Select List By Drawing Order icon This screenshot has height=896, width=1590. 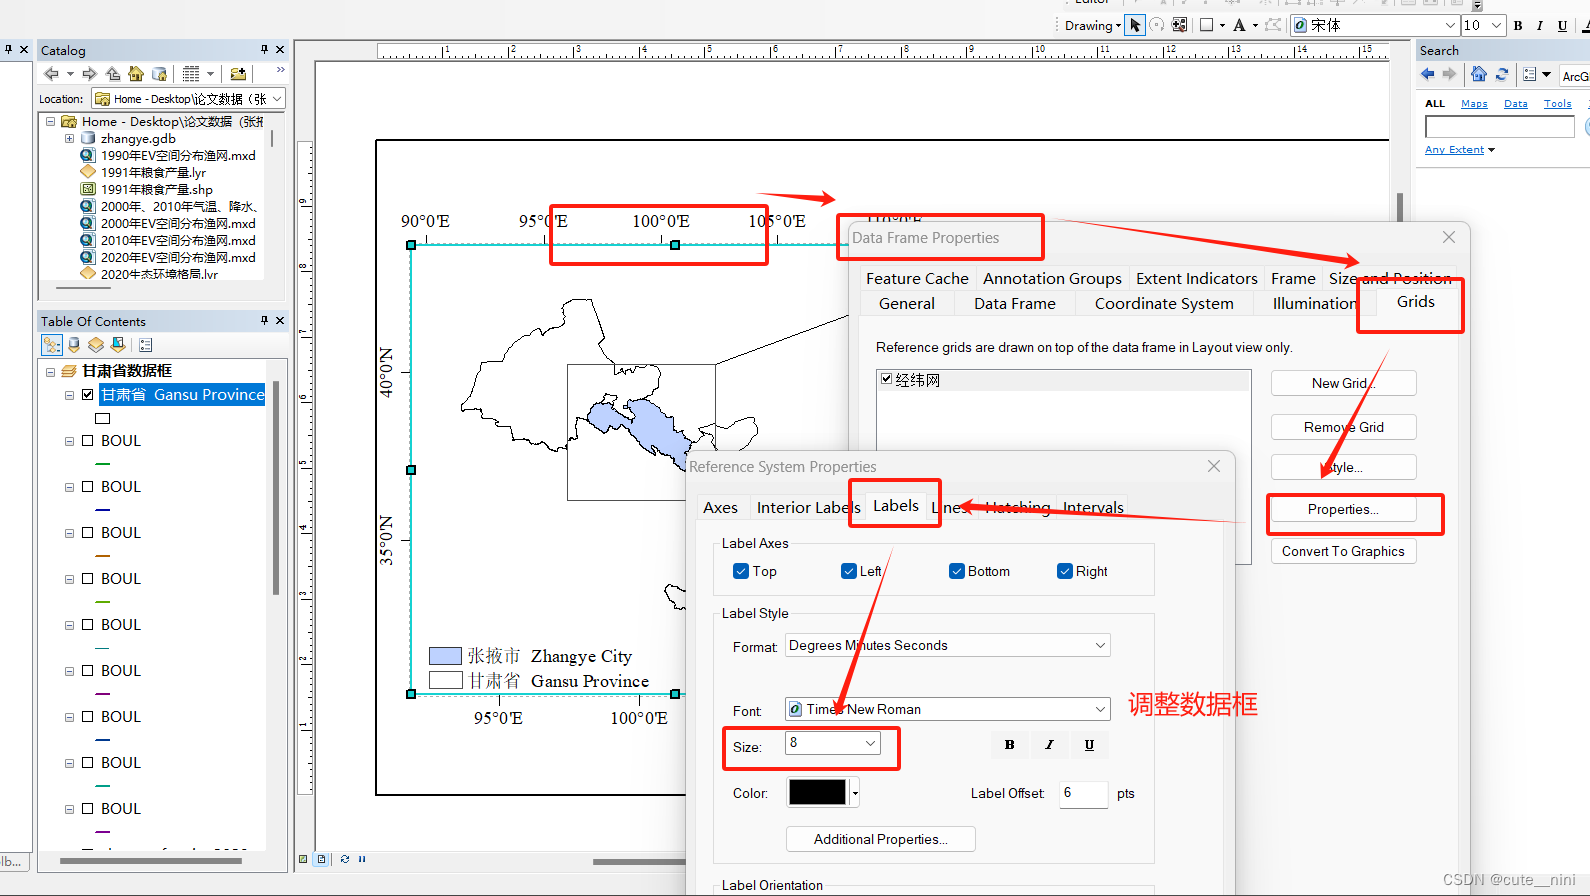tap(52, 345)
